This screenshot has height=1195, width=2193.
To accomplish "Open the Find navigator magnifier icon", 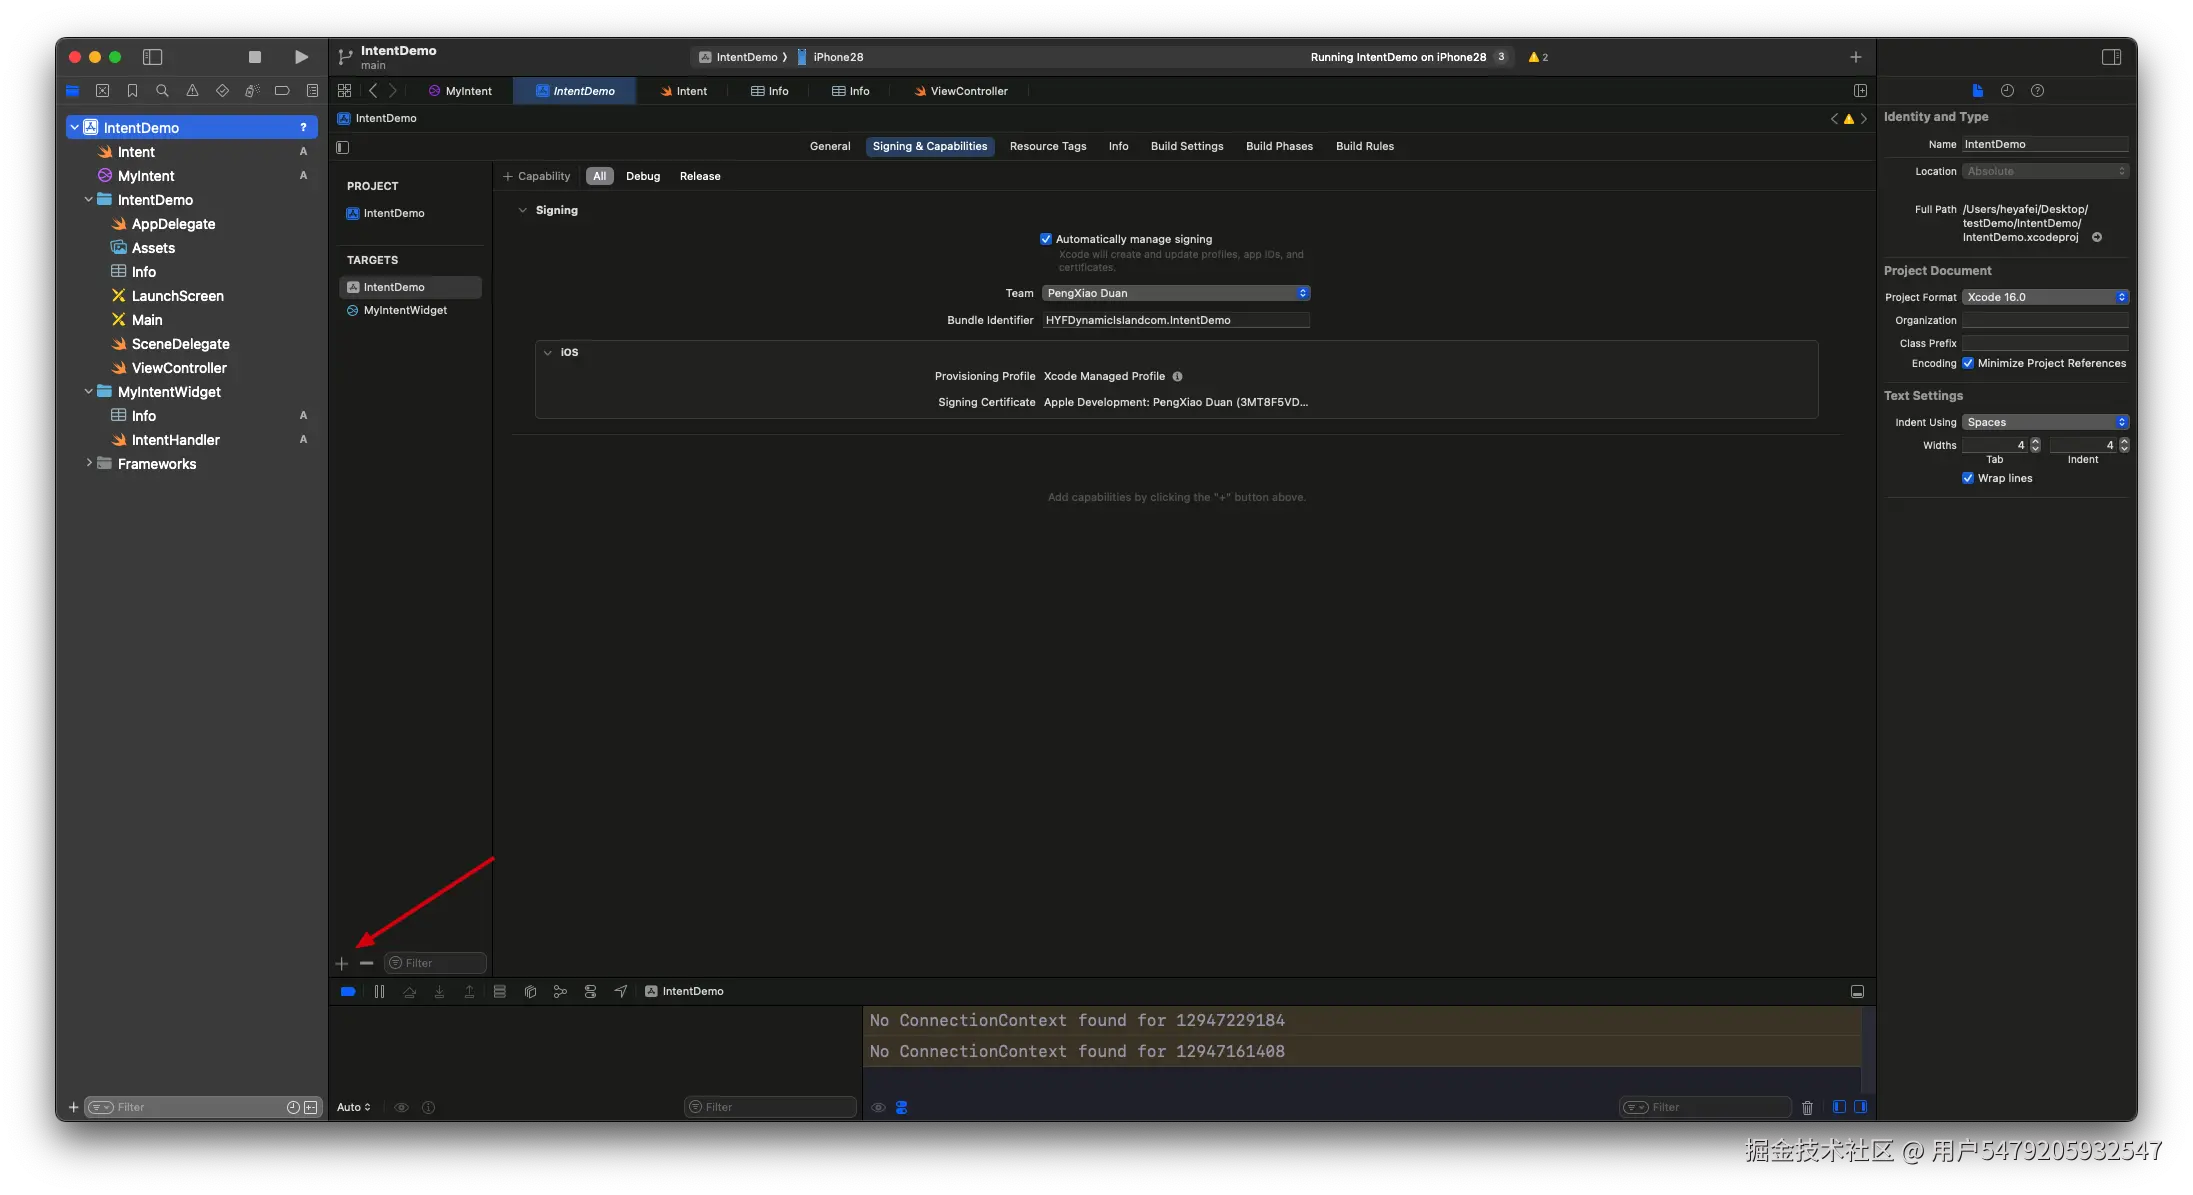I will (x=162, y=91).
